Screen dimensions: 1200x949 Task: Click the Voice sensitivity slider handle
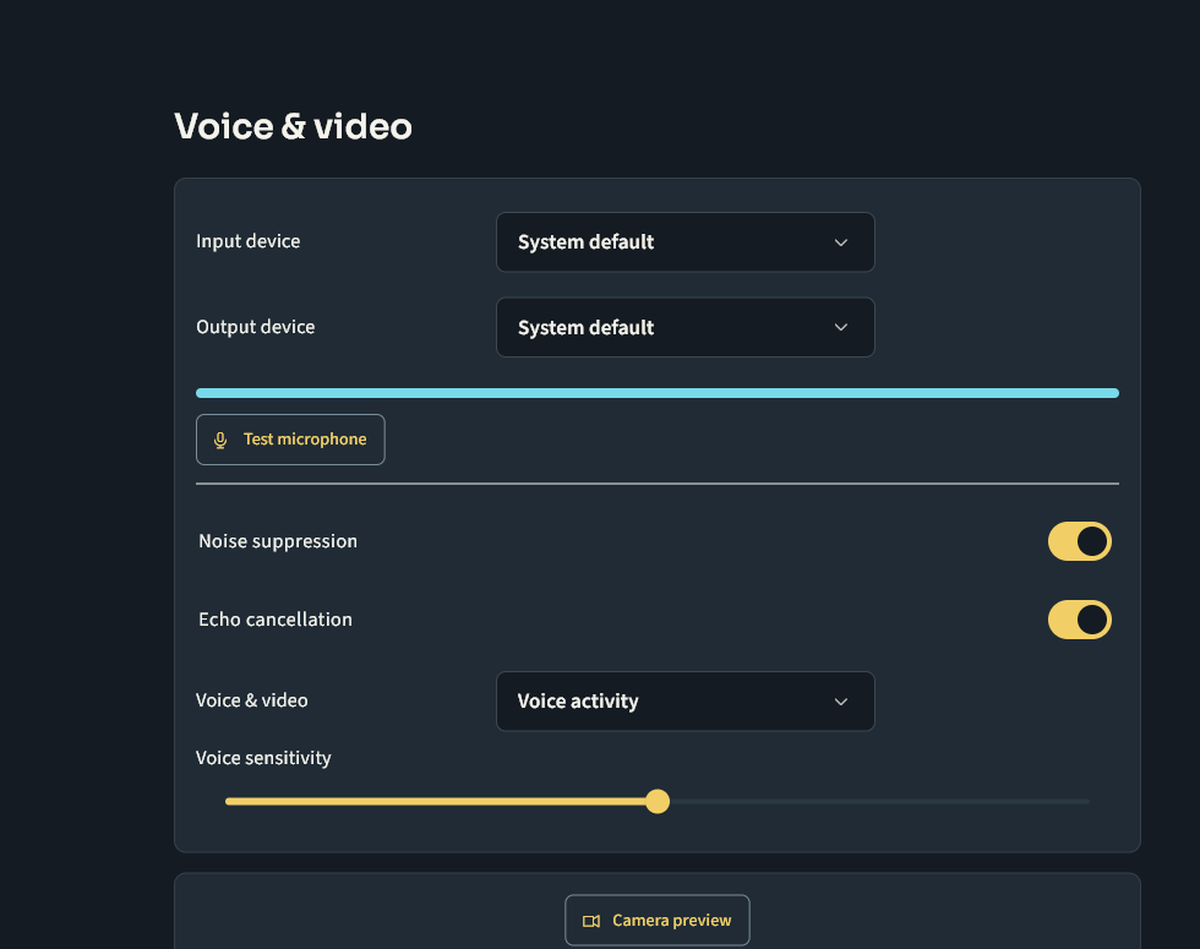click(x=657, y=801)
